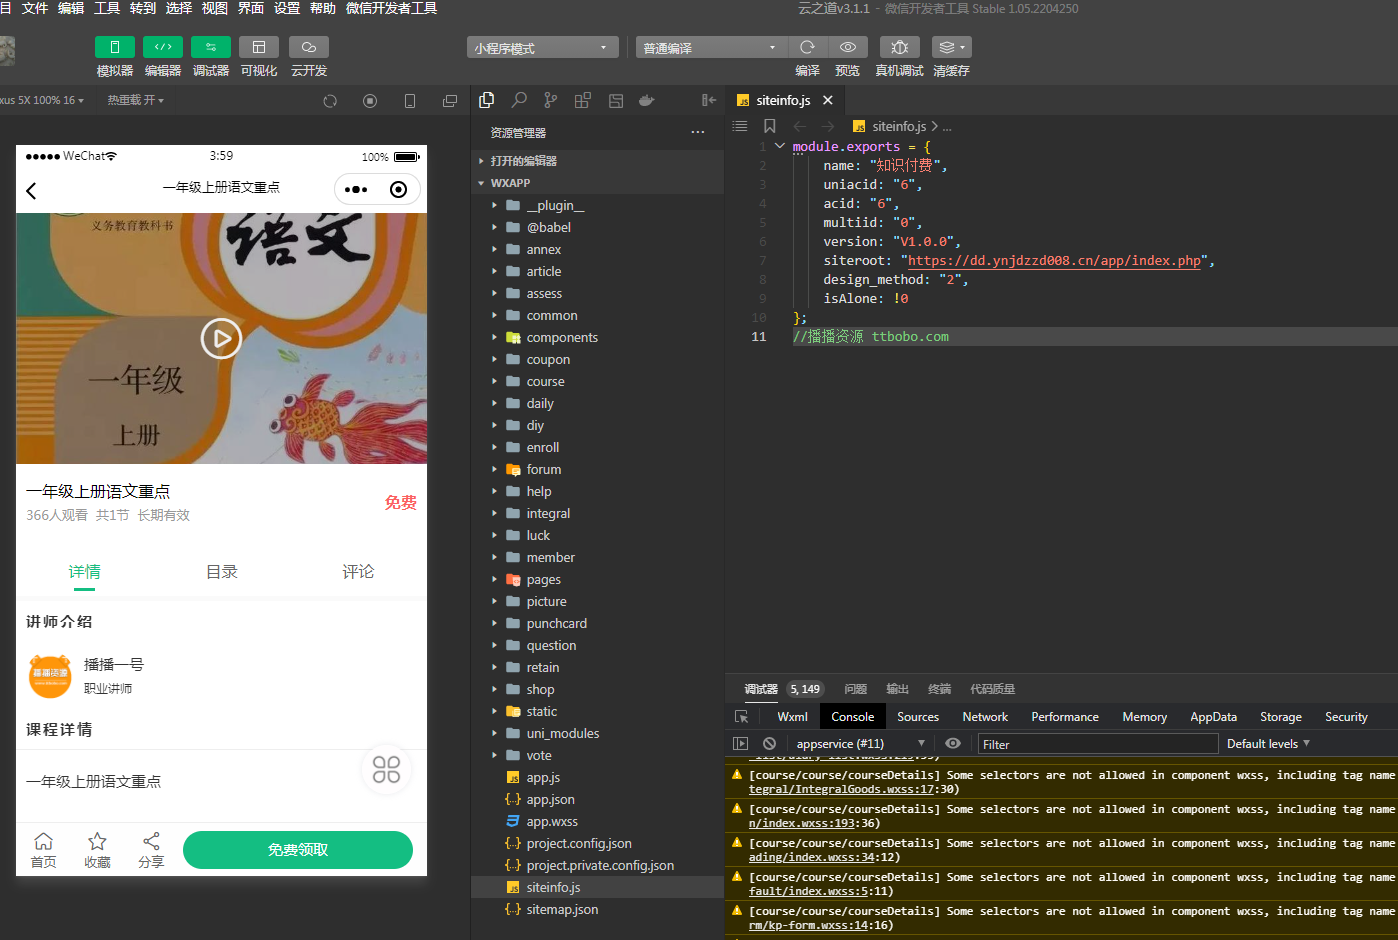Open the 普通编译 compile mode dropdown
Screen dimensions: 1398x940
[711, 47]
